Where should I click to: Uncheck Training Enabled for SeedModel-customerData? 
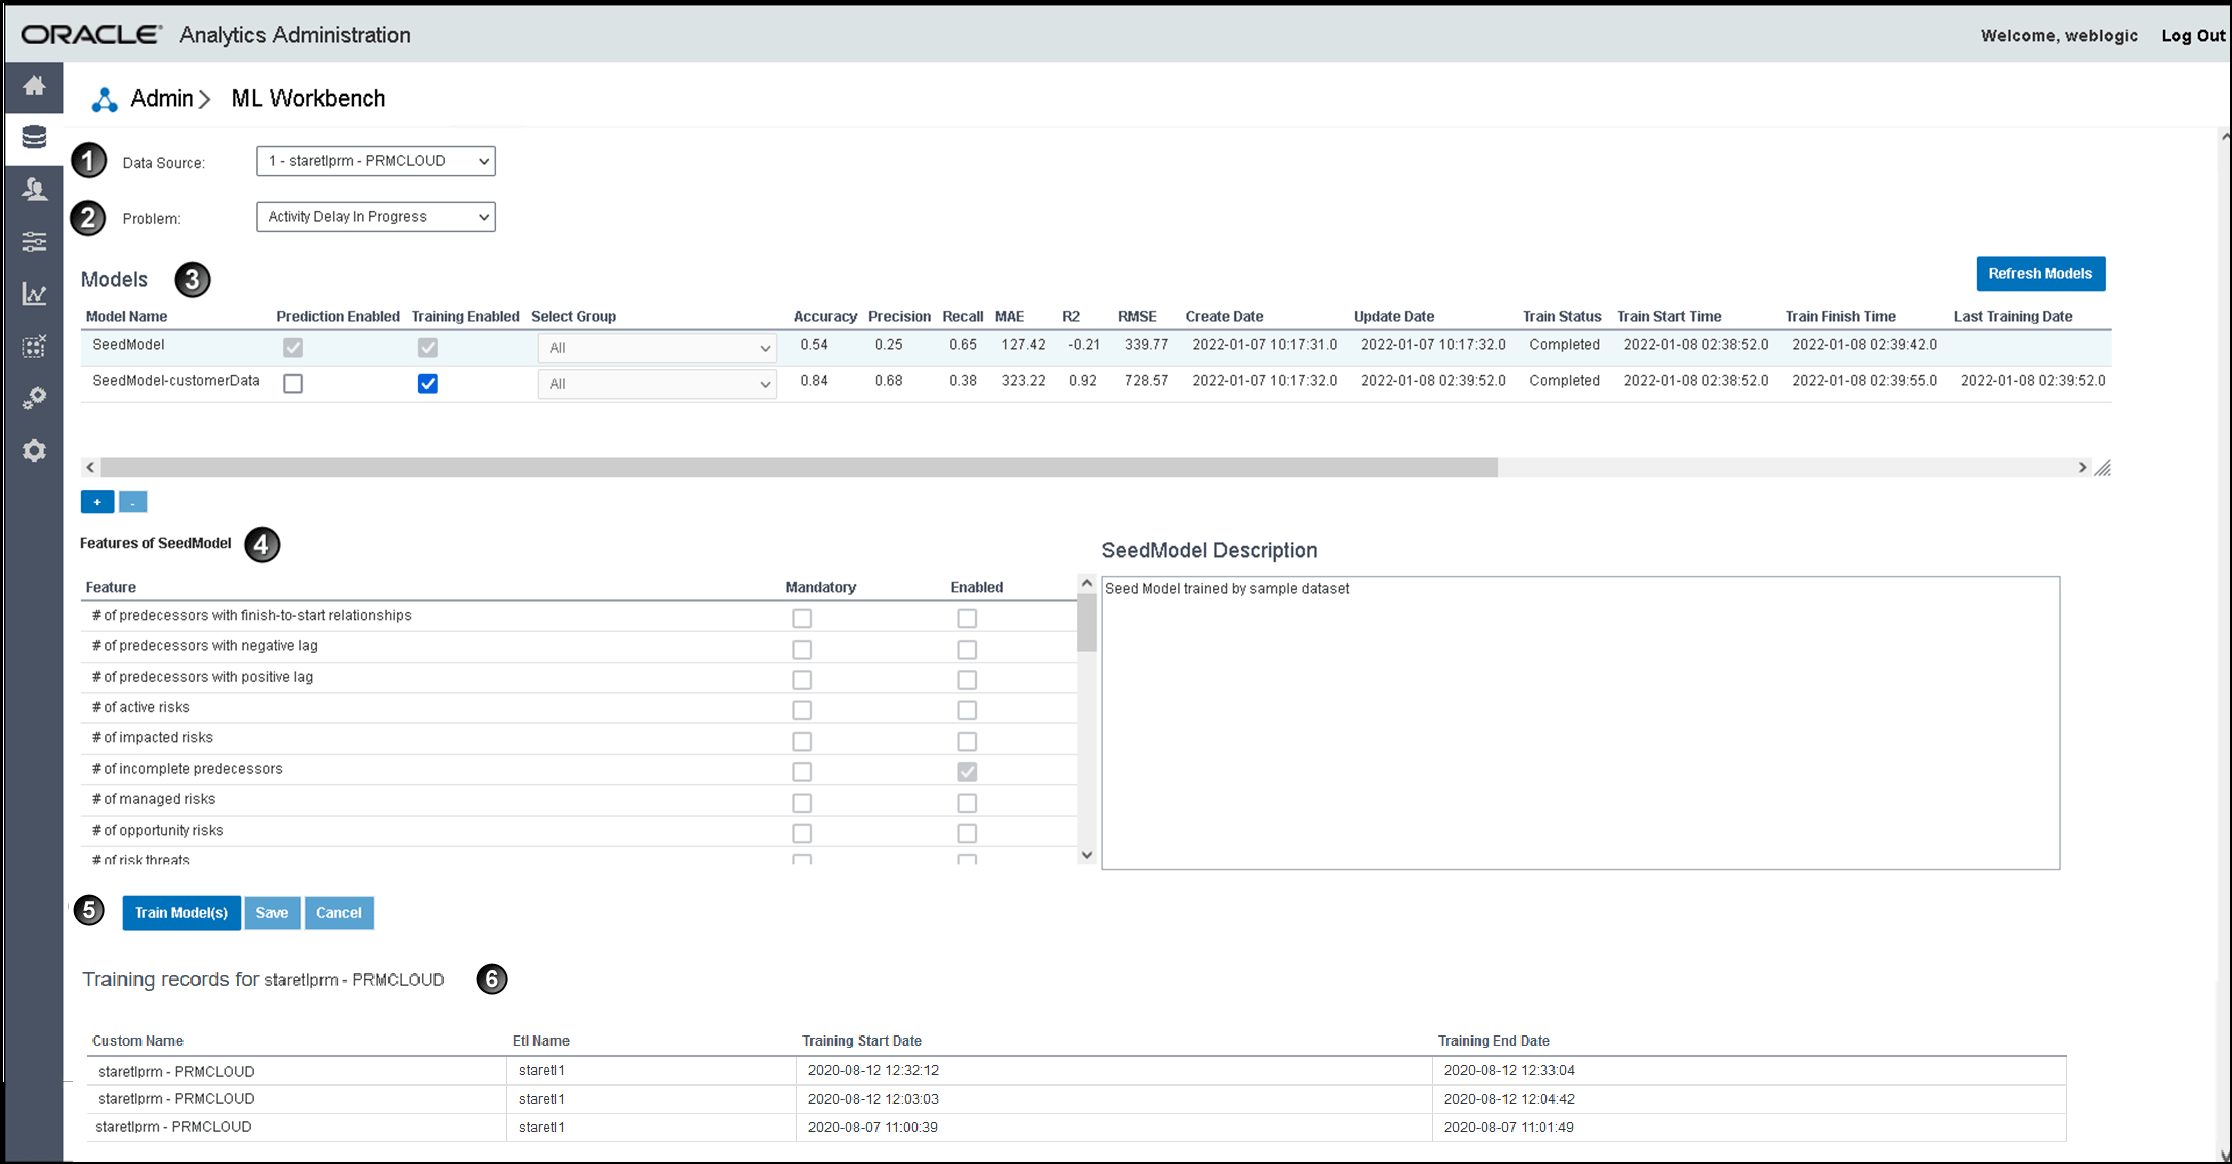pyautogui.click(x=428, y=383)
